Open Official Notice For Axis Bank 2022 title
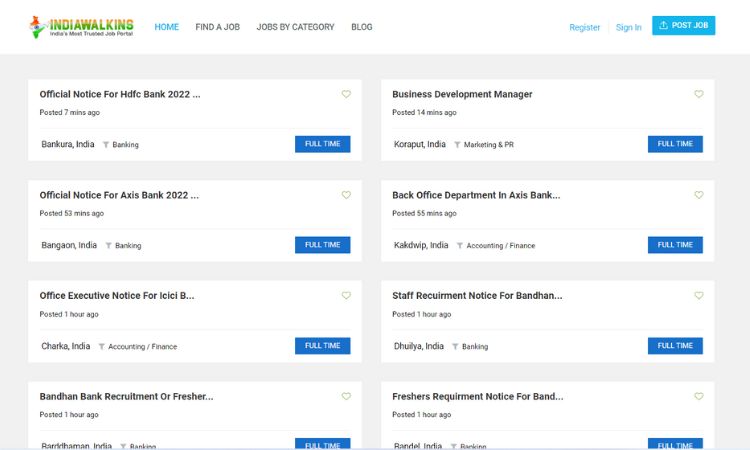The image size is (750, 450). click(x=119, y=195)
